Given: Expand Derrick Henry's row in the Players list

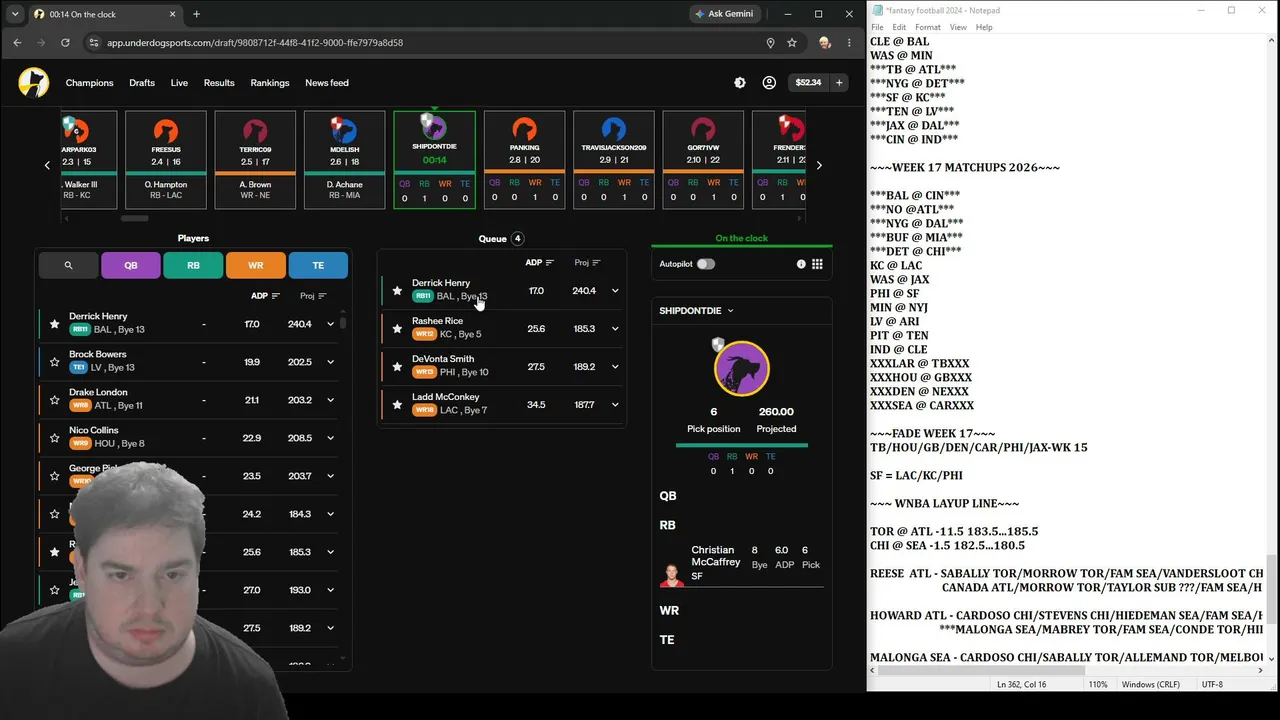Looking at the screenshot, I should [330, 324].
